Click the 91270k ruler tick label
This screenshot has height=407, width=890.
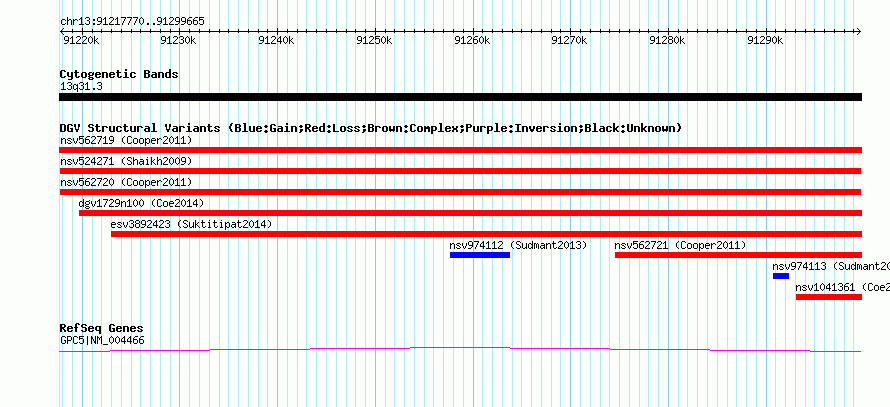click(x=570, y=40)
